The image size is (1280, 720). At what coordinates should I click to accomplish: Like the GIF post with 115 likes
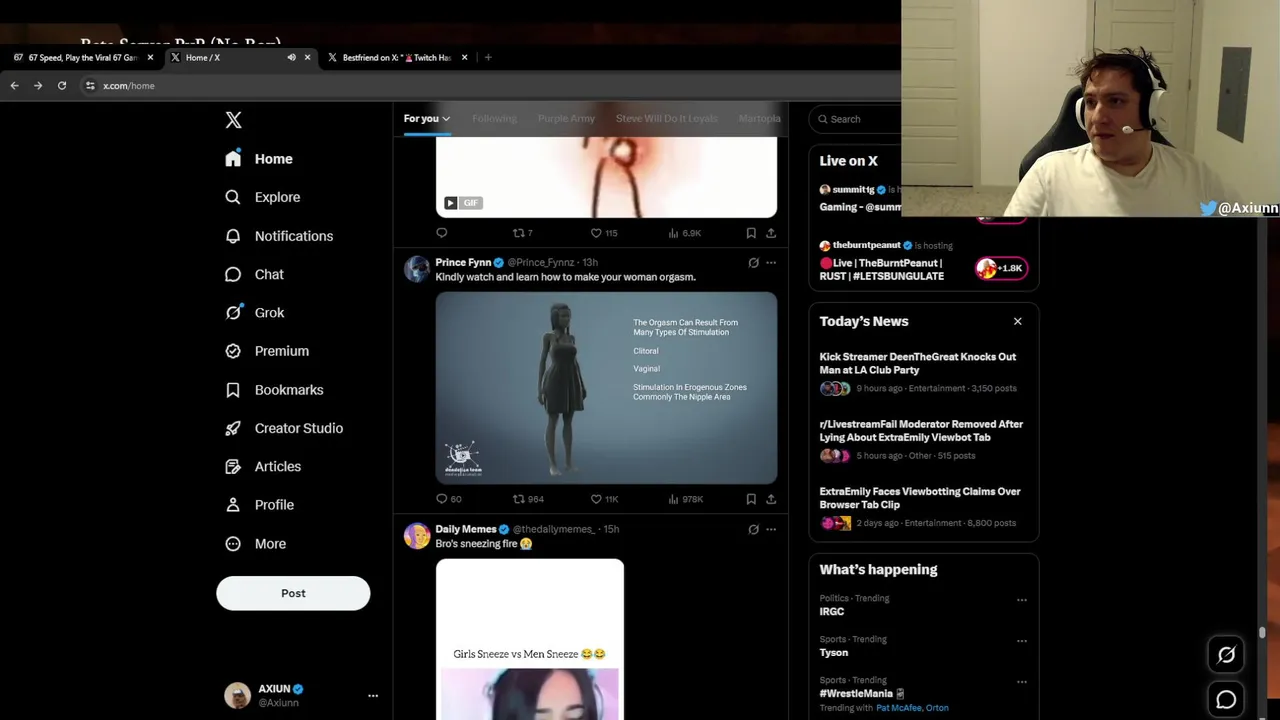pos(604,233)
